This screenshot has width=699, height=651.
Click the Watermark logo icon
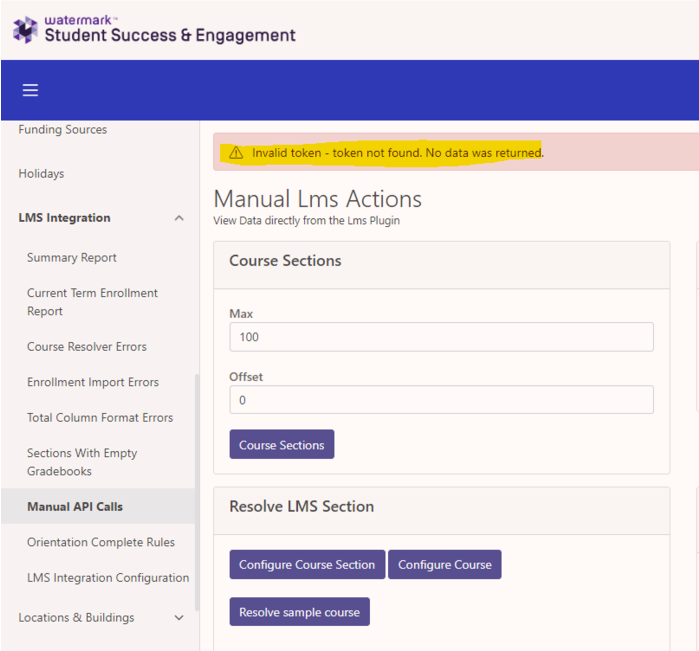click(25, 30)
